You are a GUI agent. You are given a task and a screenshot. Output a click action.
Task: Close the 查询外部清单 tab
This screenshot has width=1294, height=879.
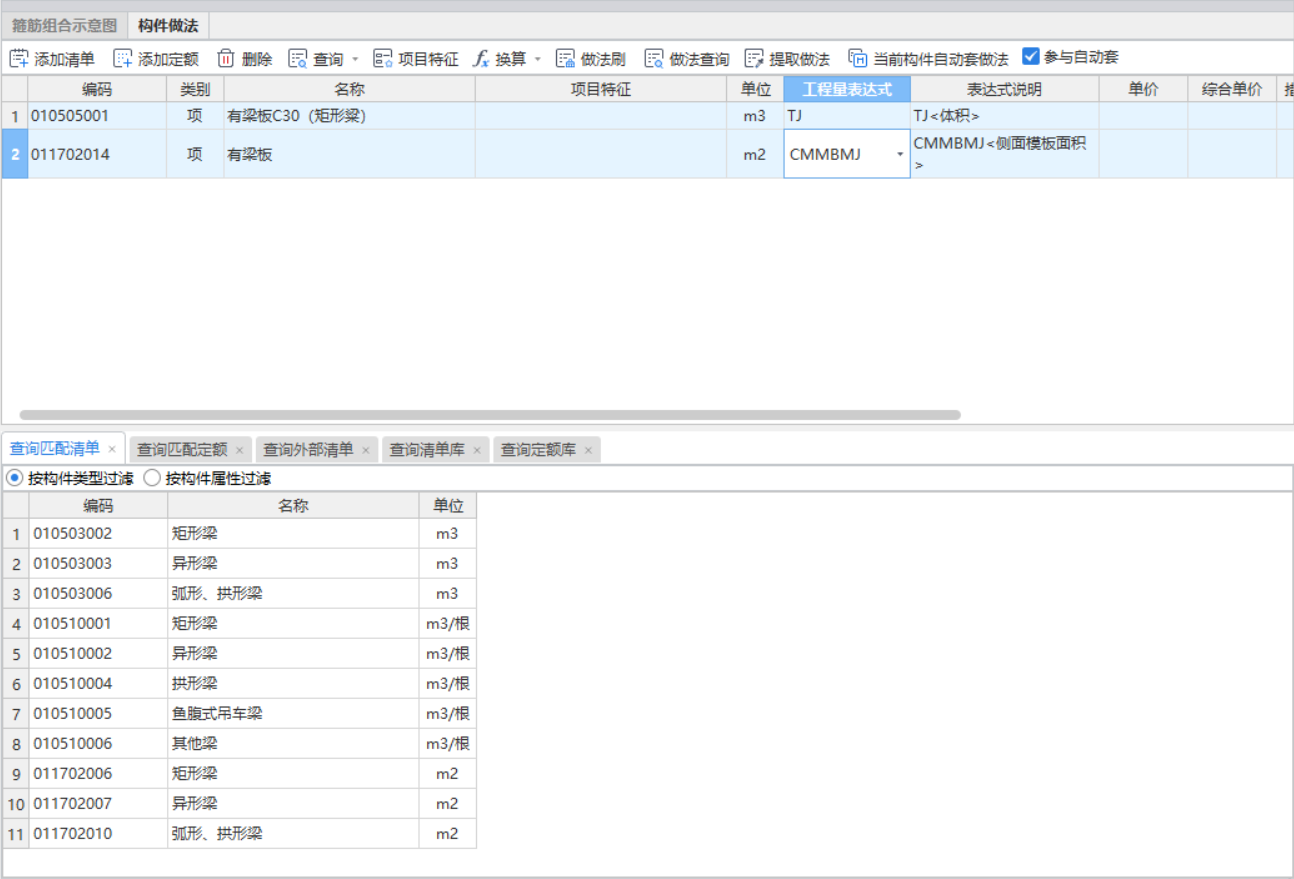coord(366,451)
